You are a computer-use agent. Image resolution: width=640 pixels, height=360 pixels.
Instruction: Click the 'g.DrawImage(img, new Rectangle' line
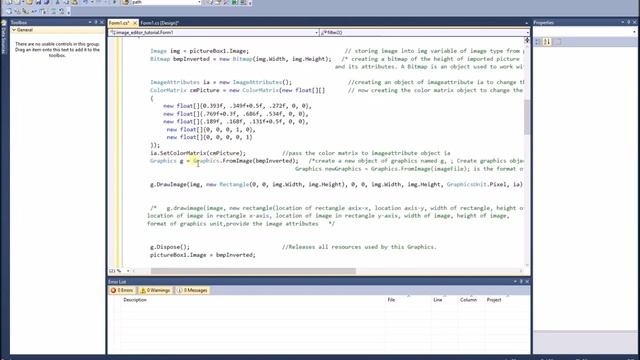(336, 184)
